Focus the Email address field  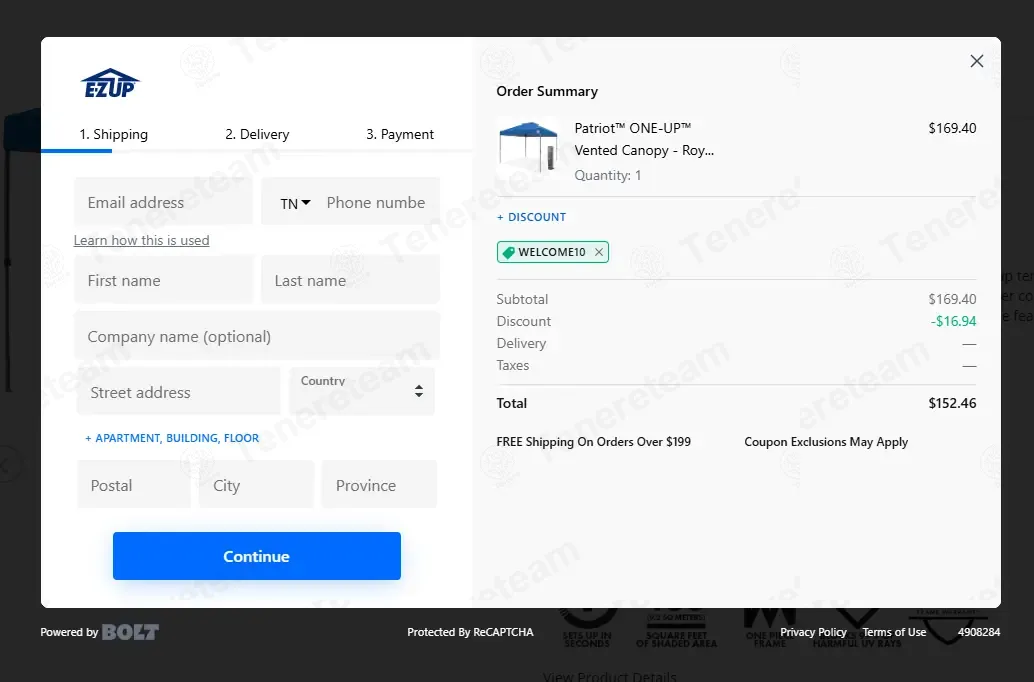pyautogui.click(x=163, y=202)
